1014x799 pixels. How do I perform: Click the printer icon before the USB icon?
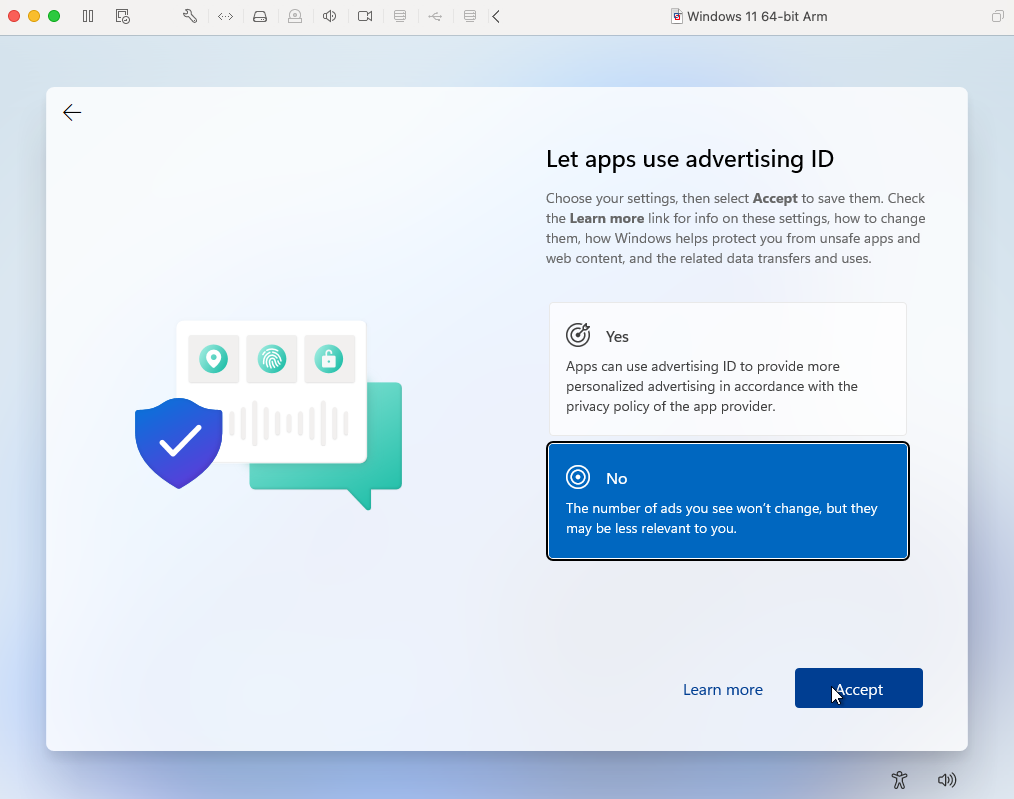click(400, 16)
